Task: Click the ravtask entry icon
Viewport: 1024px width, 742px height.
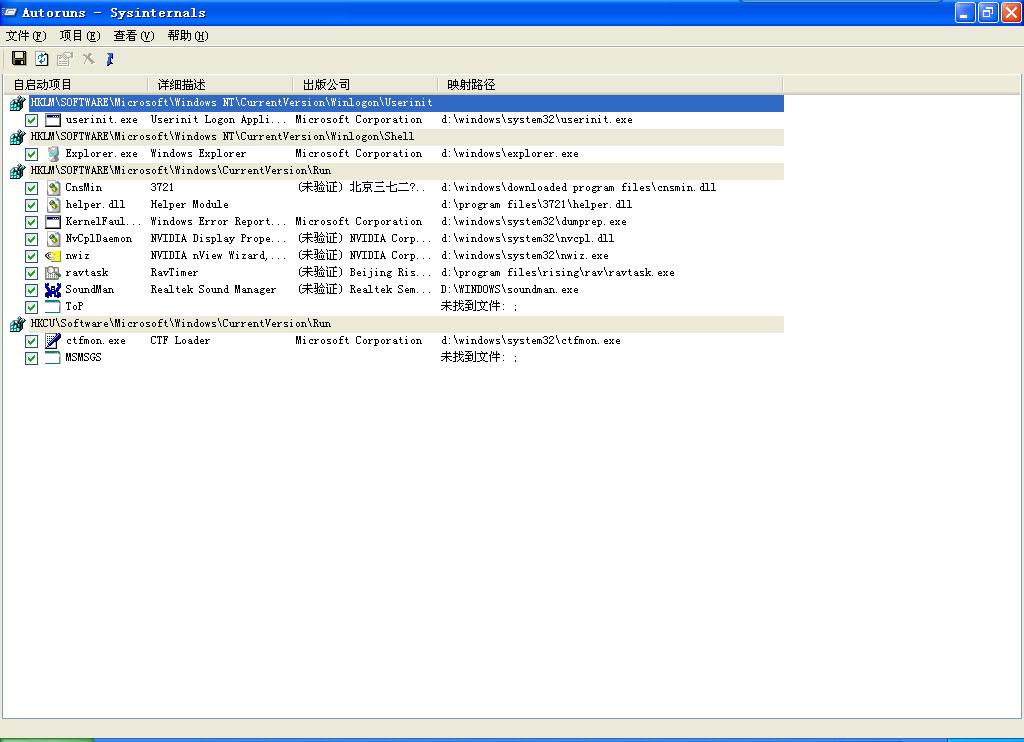Action: tap(53, 273)
